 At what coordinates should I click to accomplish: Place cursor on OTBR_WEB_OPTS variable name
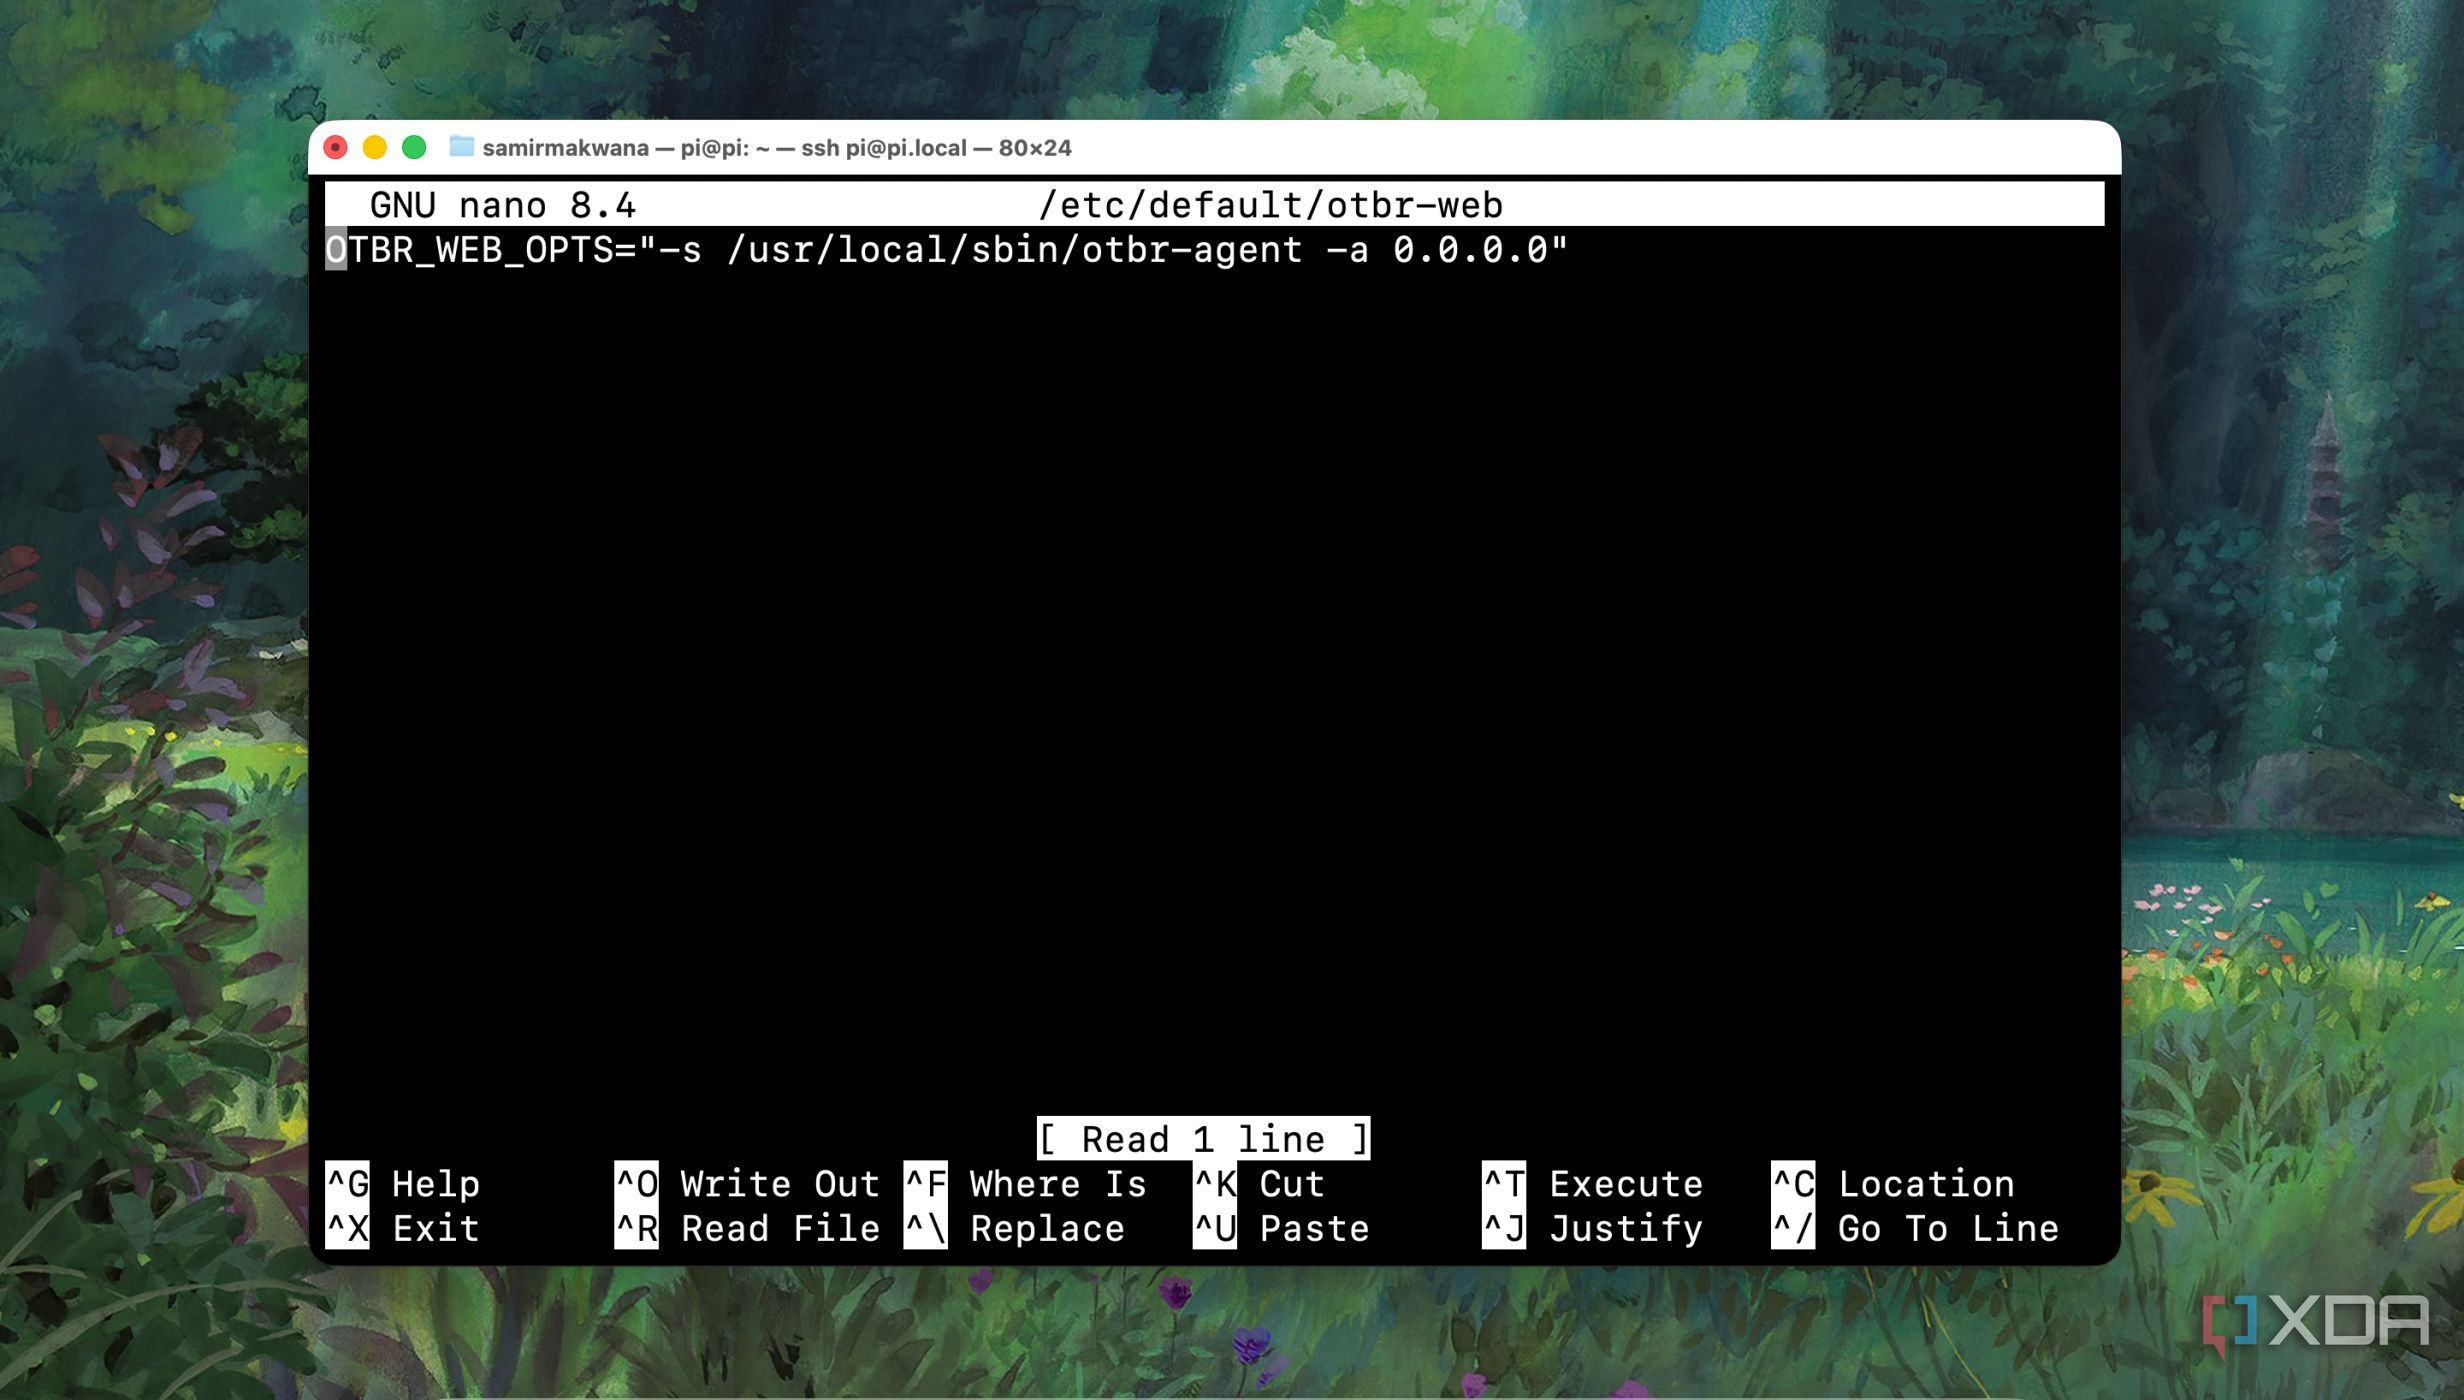(470, 250)
